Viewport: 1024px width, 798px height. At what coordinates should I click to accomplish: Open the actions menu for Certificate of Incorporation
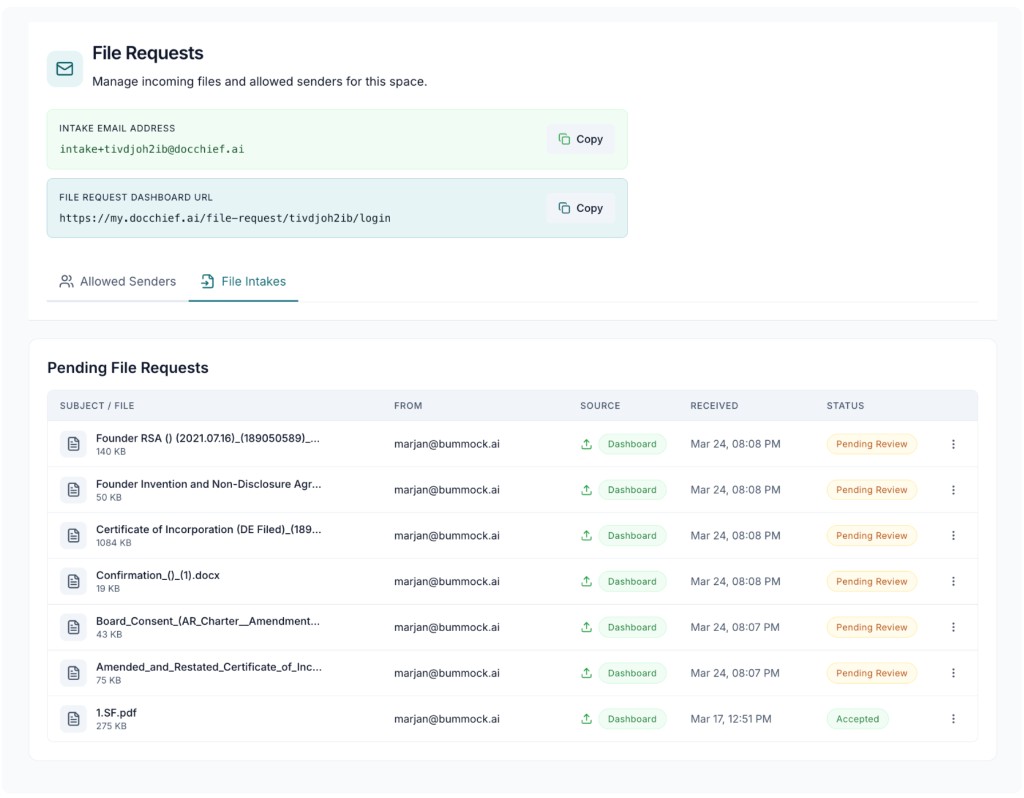click(x=953, y=535)
